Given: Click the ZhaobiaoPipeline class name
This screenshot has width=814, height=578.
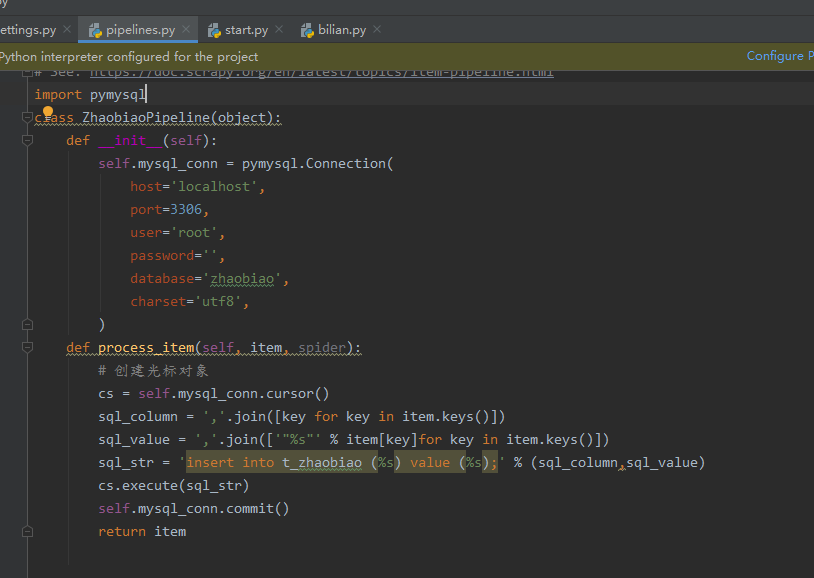Looking at the screenshot, I should 146,118.
